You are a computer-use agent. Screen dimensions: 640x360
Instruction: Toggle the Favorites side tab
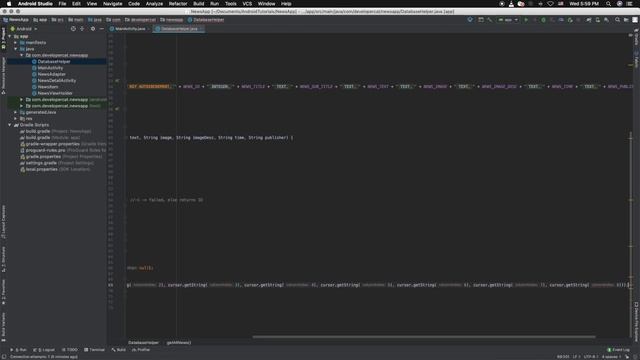coord(3,291)
